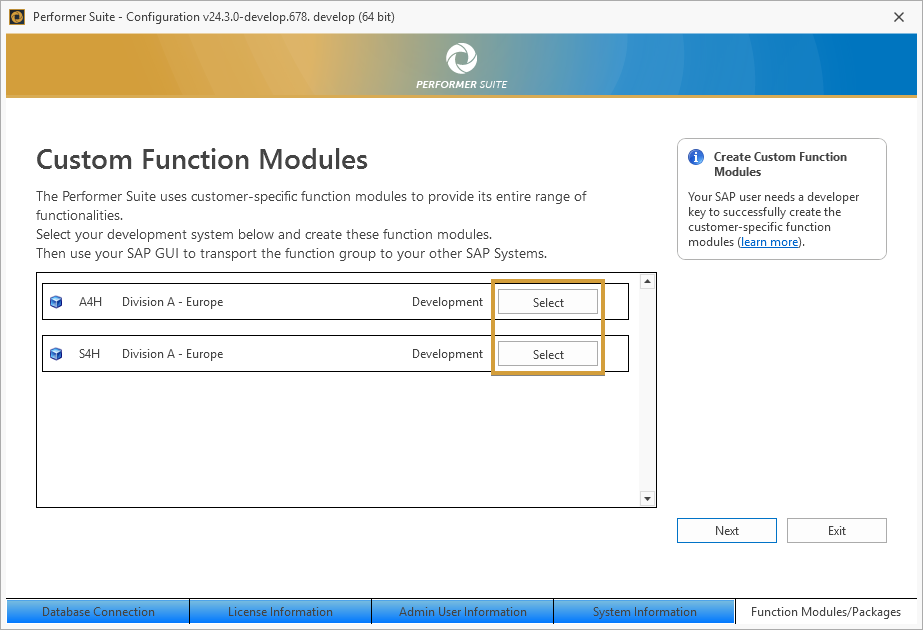Go to the next step with Next
923x630 pixels.
tap(726, 531)
